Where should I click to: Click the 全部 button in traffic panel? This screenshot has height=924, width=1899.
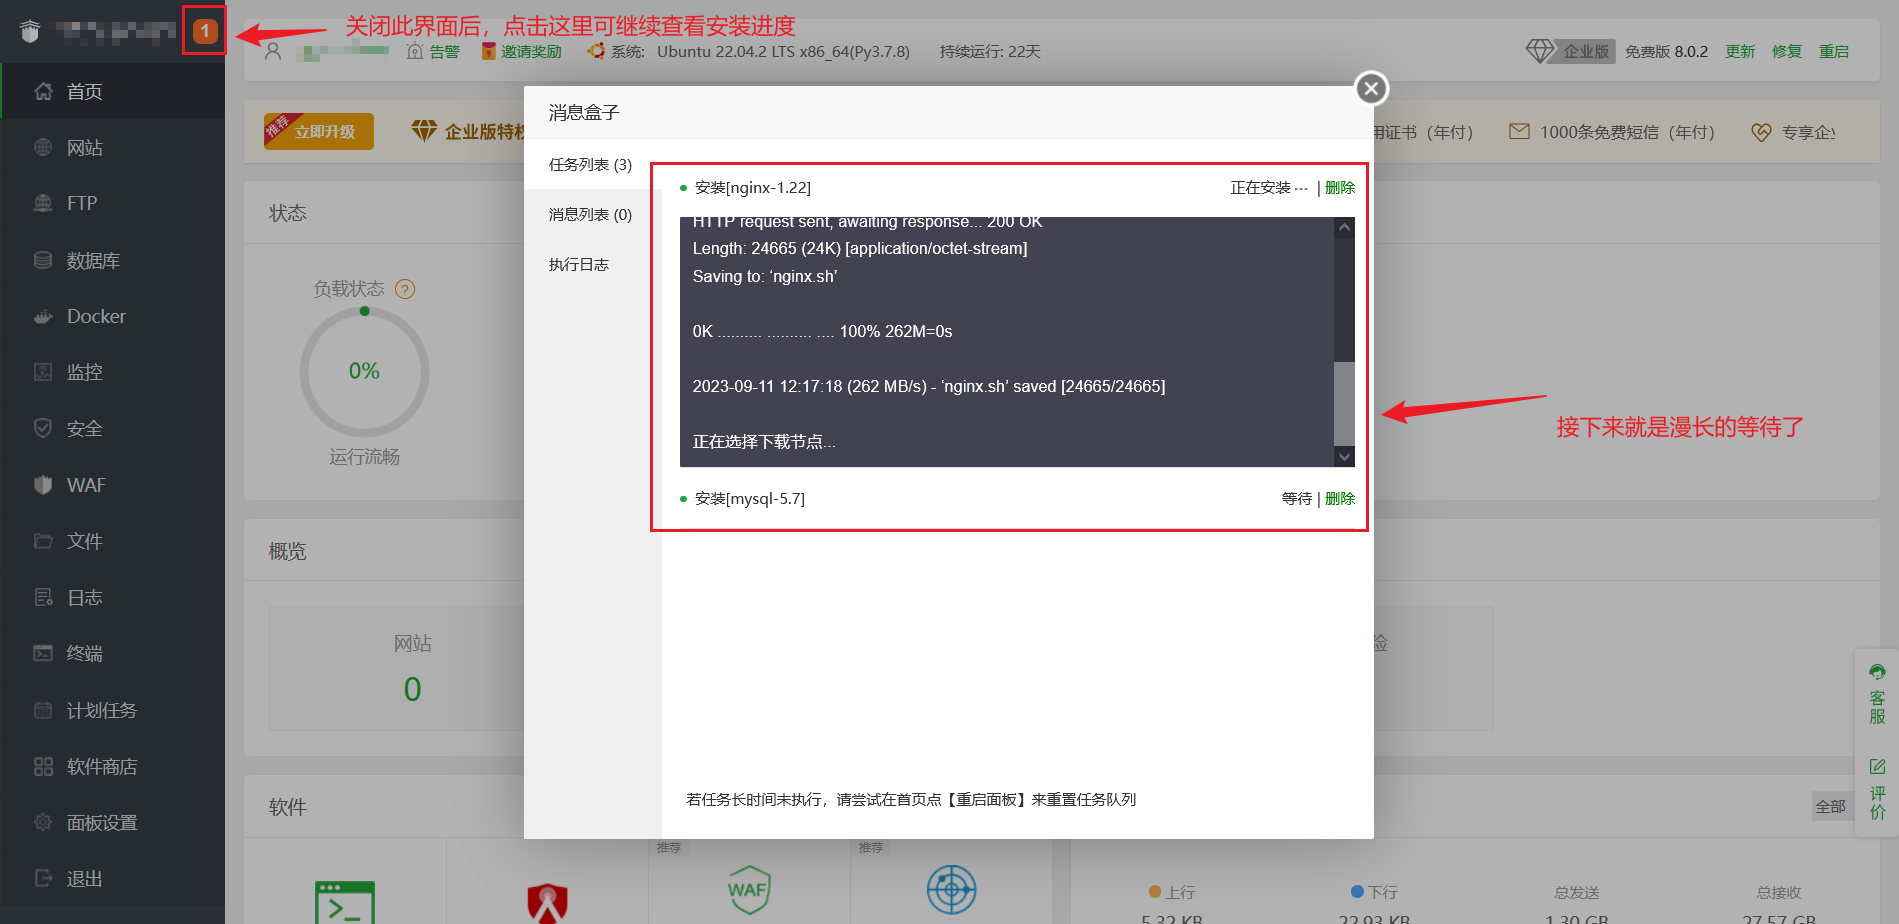(1830, 806)
